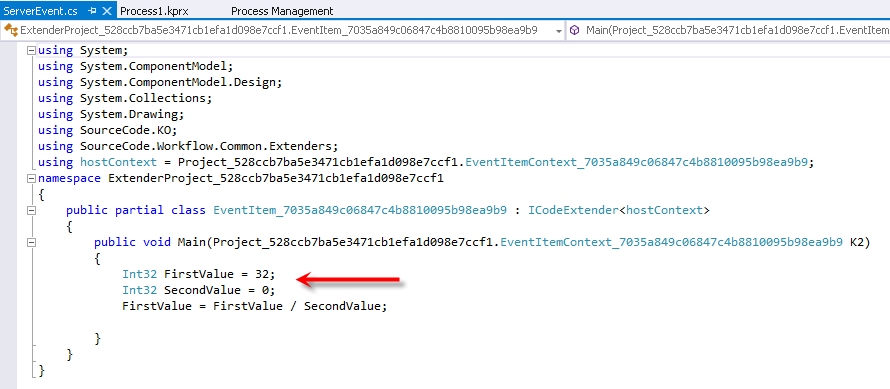Click the EventItem class name in declaration

(x=360, y=210)
